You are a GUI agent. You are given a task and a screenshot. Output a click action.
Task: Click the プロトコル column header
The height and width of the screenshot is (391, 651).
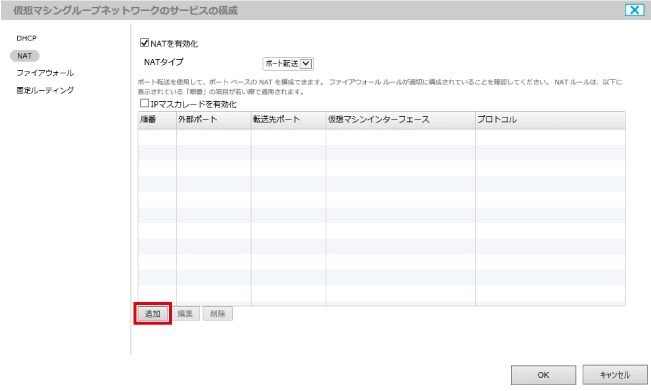[x=550, y=120]
